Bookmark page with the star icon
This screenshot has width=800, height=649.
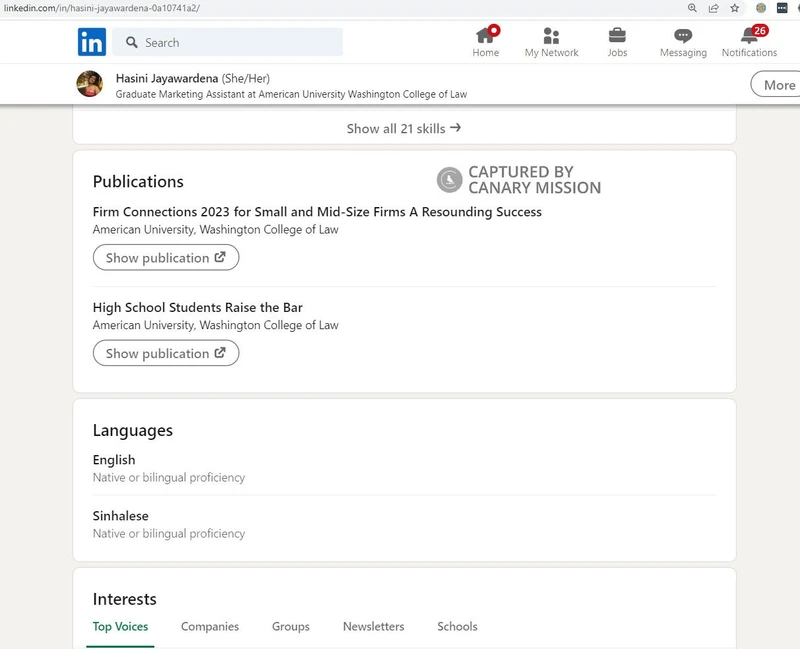click(735, 8)
